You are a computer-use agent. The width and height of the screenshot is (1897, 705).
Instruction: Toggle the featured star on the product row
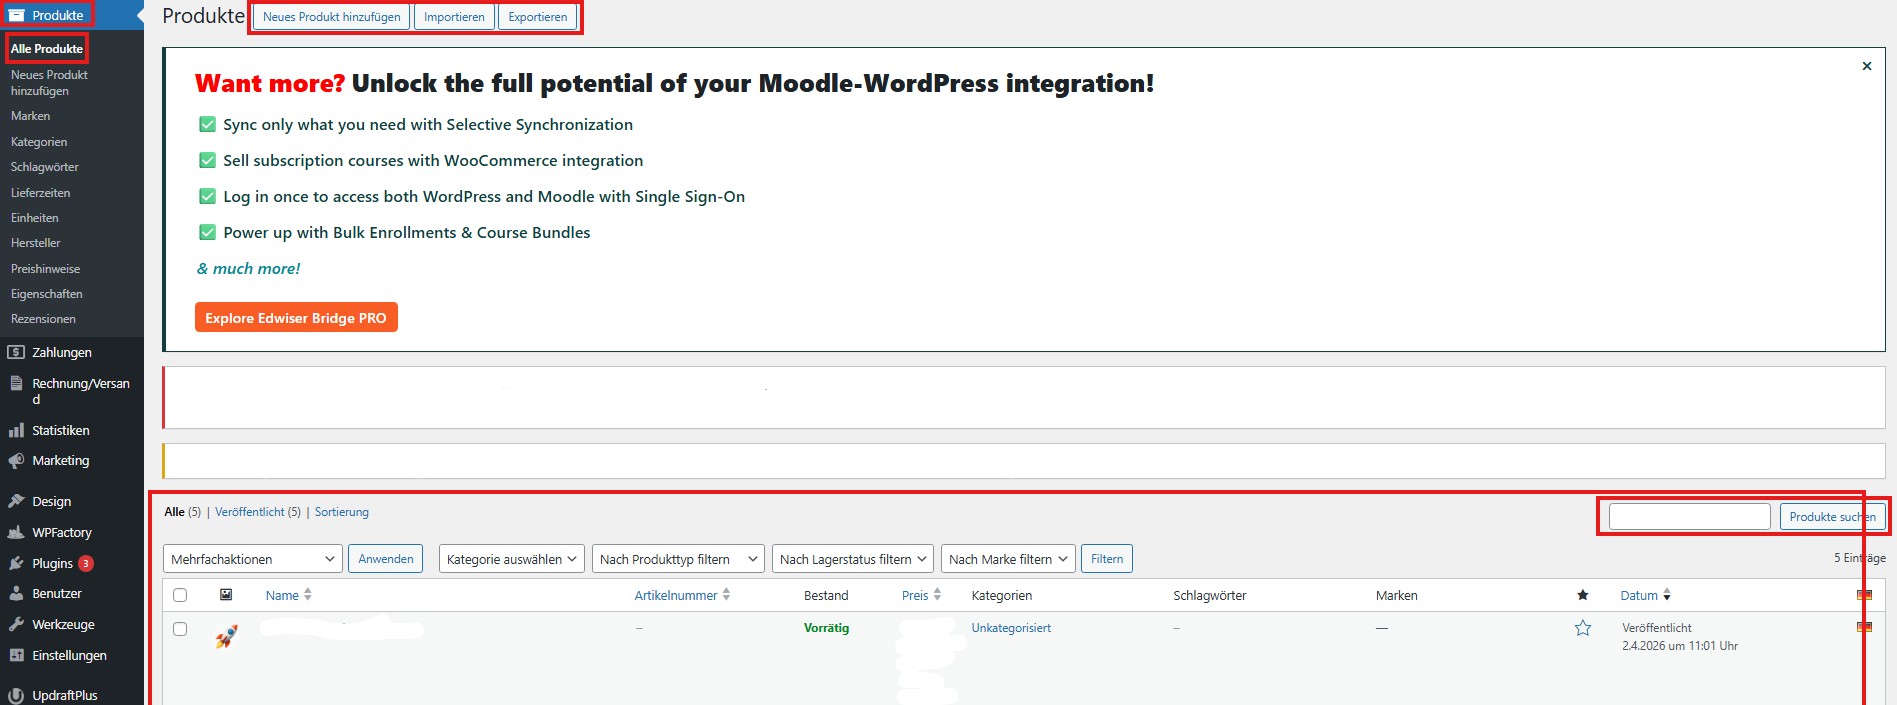(x=1583, y=628)
